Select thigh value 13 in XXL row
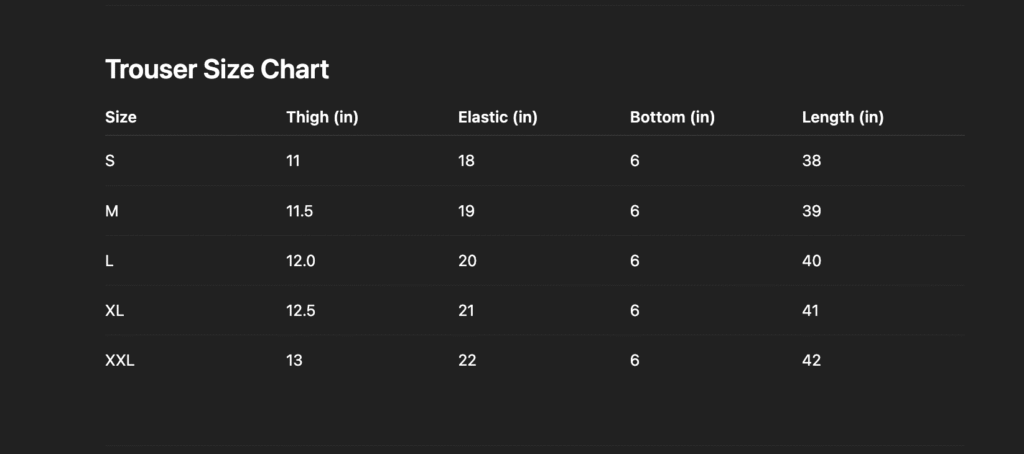Image resolution: width=1024 pixels, height=454 pixels. 295,360
